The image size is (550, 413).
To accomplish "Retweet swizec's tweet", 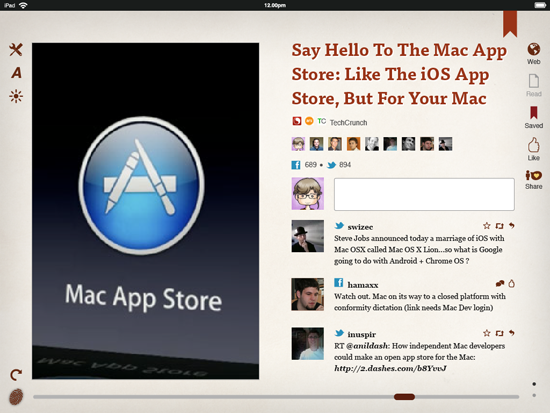I will click(x=499, y=226).
